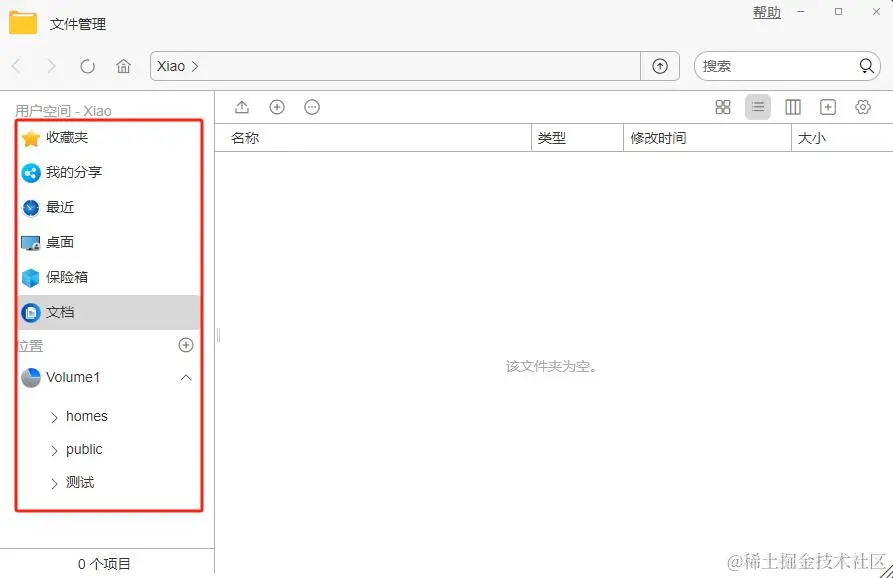893x578 pixels.
Task: Open 最近 (Recent) section
Action: (58, 207)
